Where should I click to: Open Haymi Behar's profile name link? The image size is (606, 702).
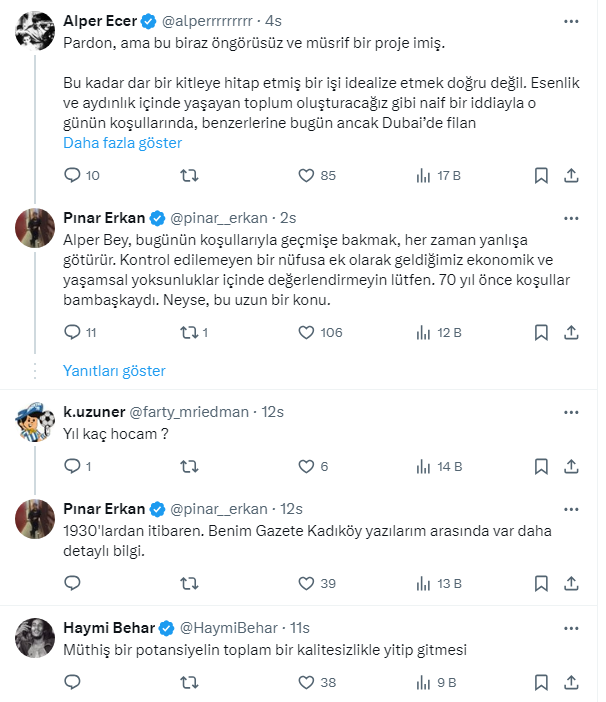point(108,628)
